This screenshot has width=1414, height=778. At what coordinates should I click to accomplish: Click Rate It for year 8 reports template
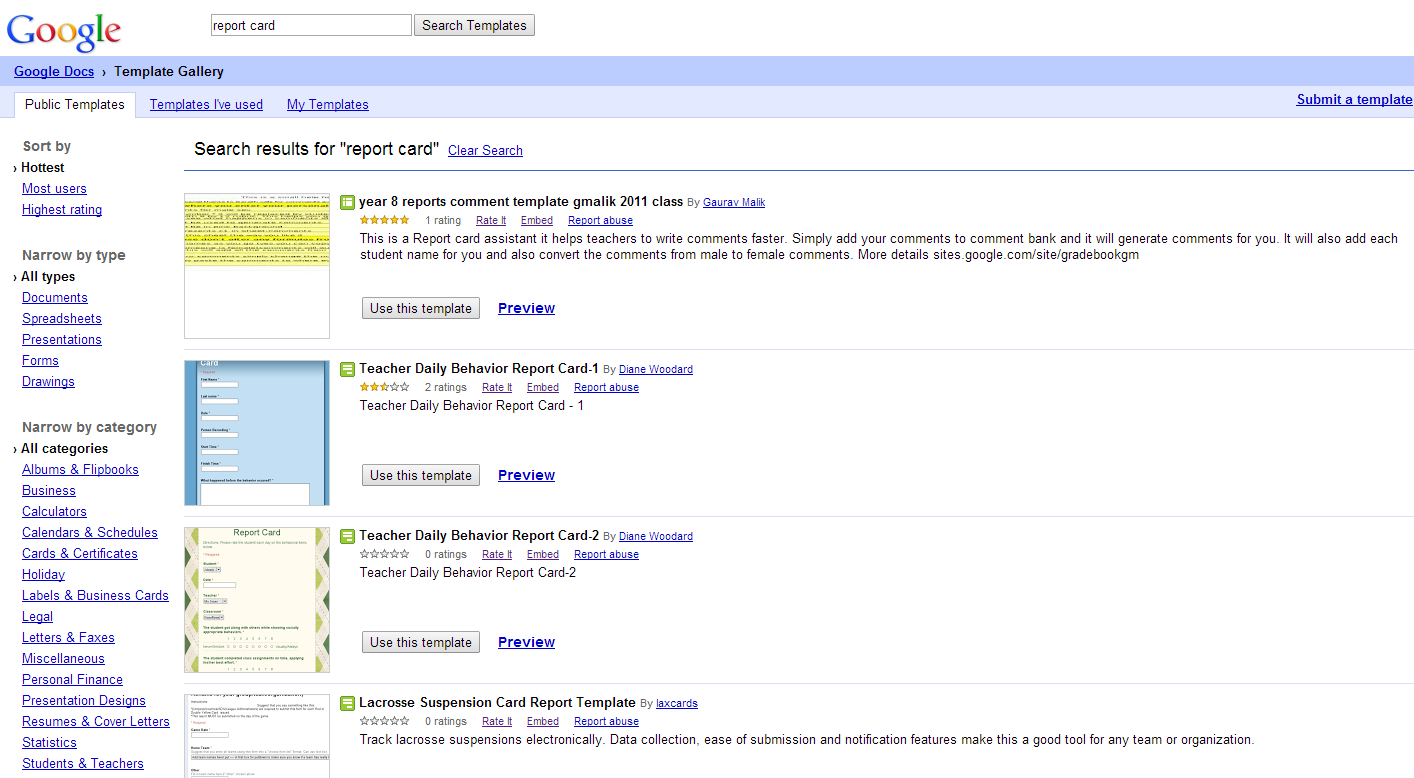click(x=491, y=220)
